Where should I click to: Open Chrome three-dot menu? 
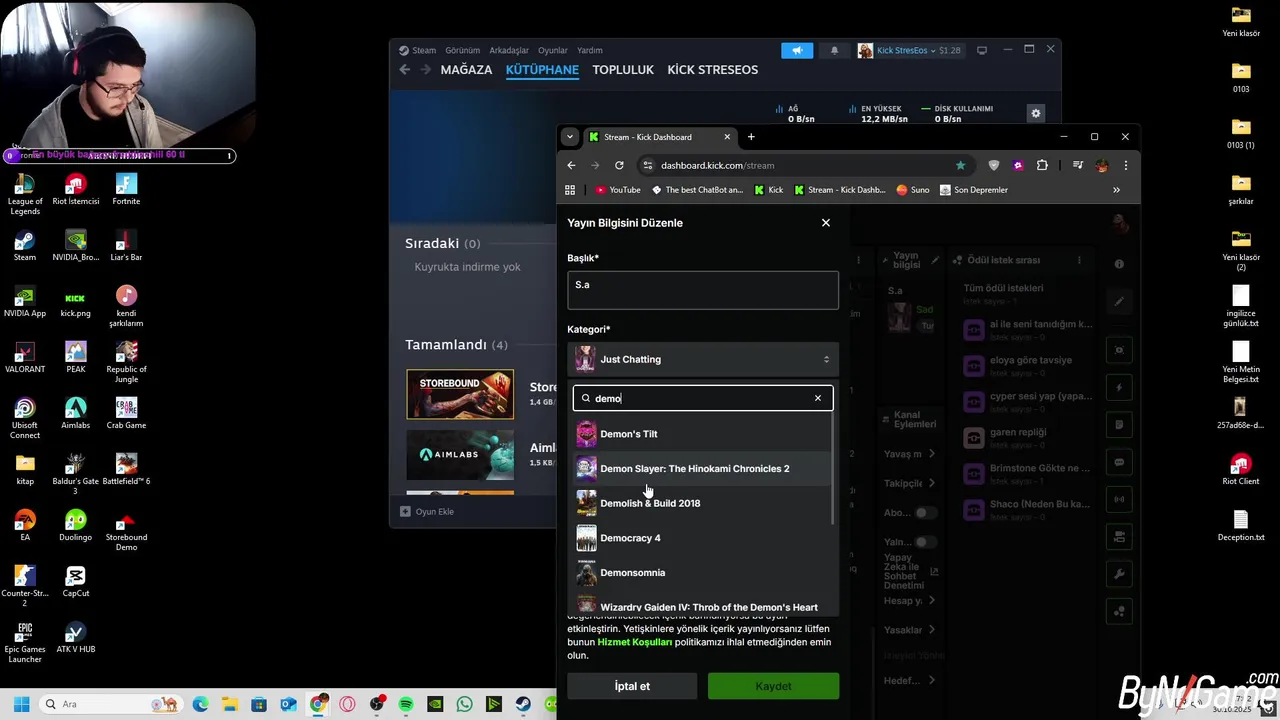[x=1125, y=165]
